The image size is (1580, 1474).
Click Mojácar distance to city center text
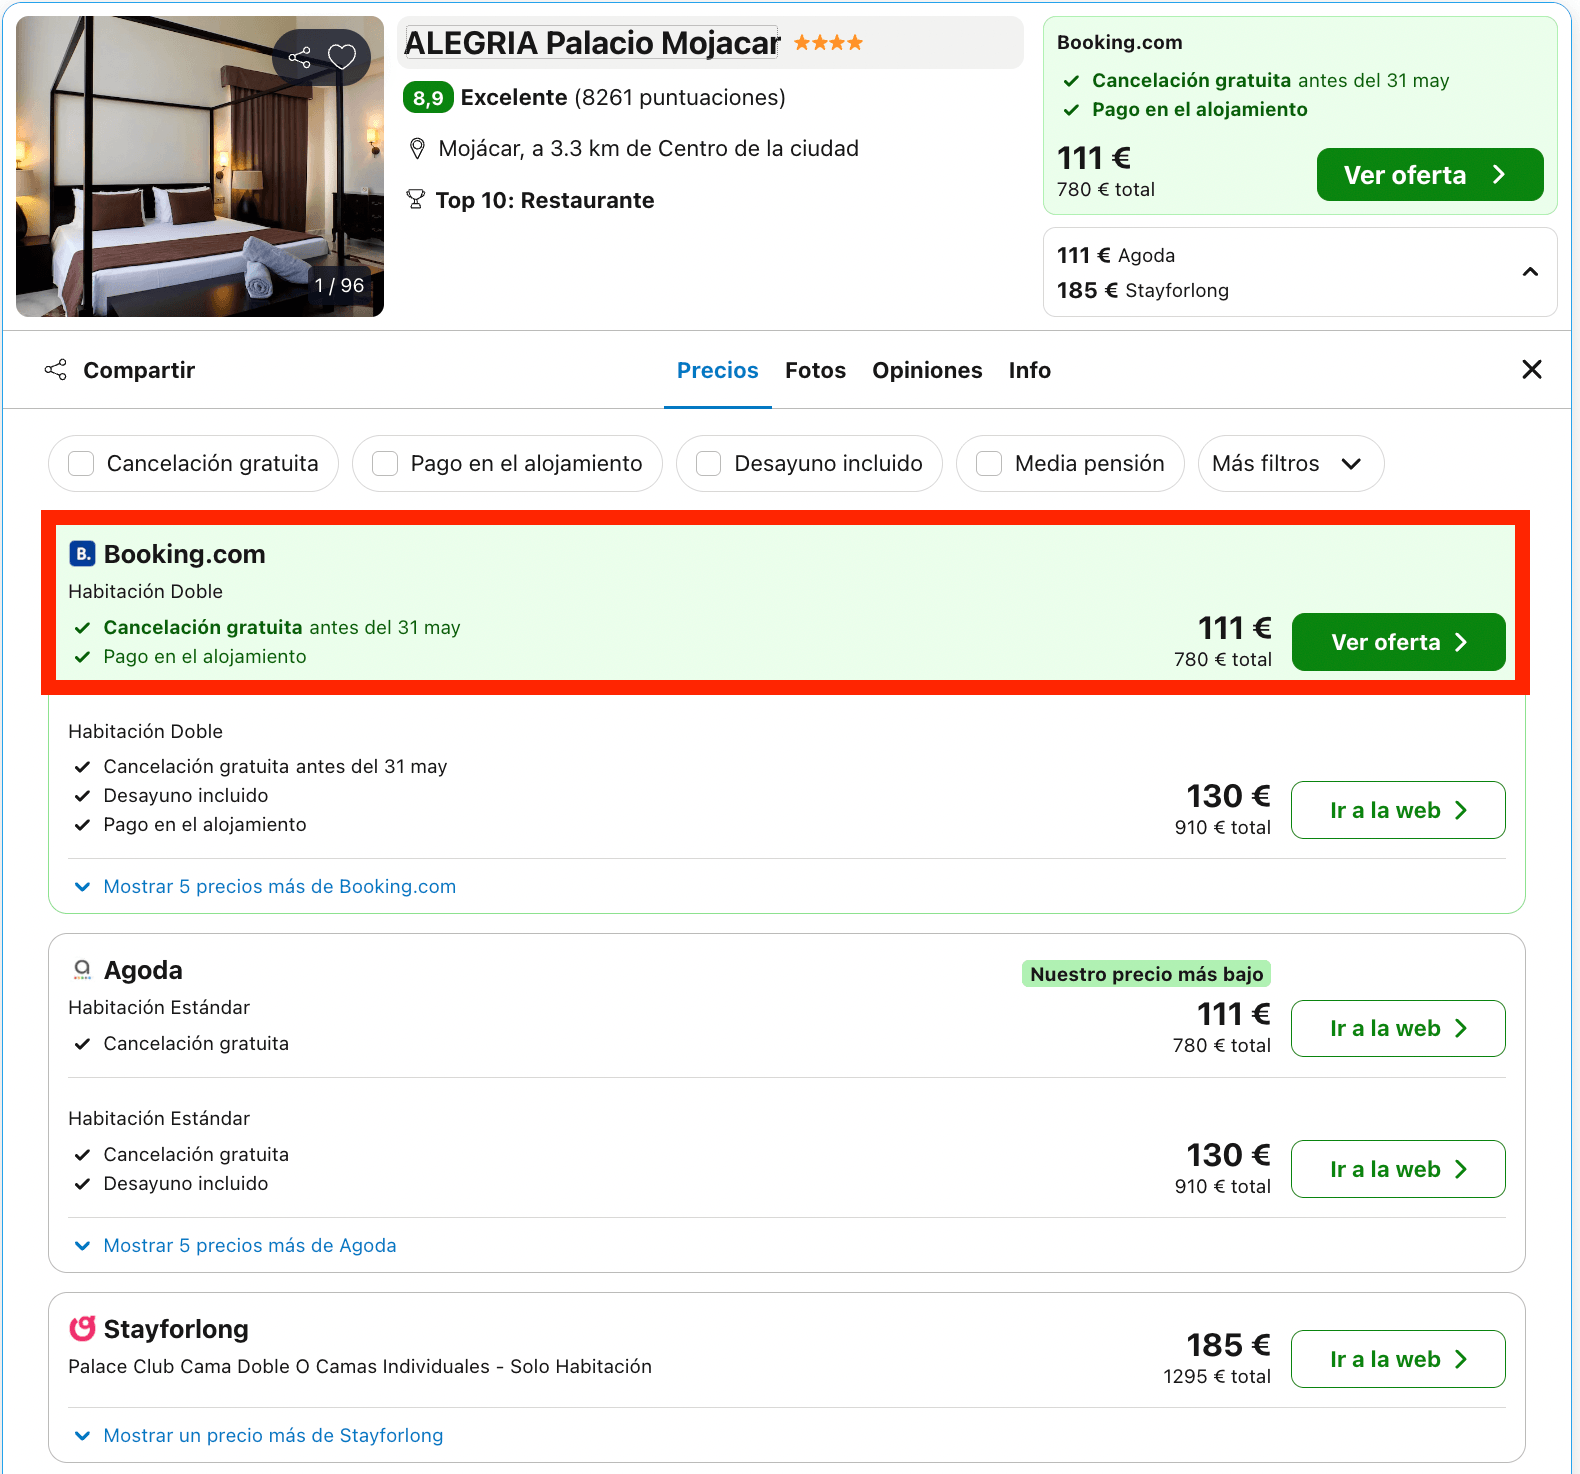coord(649,149)
